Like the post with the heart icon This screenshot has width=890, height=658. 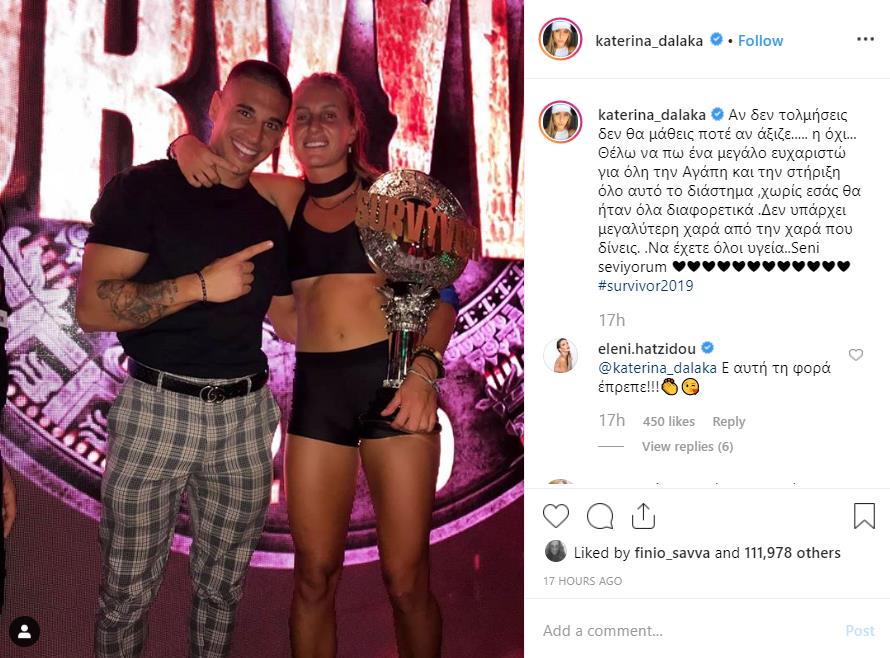pyautogui.click(x=556, y=516)
